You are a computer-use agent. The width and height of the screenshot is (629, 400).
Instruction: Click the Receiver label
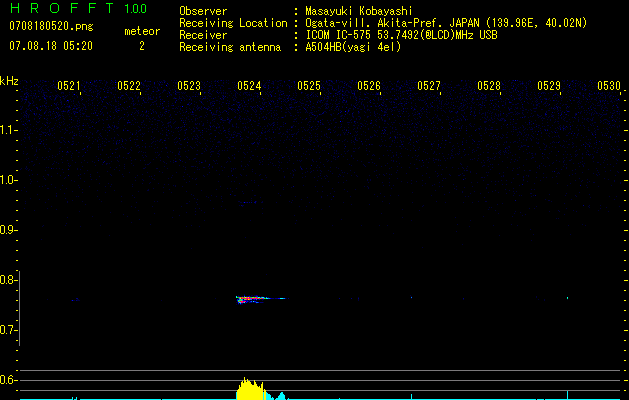[203, 35]
